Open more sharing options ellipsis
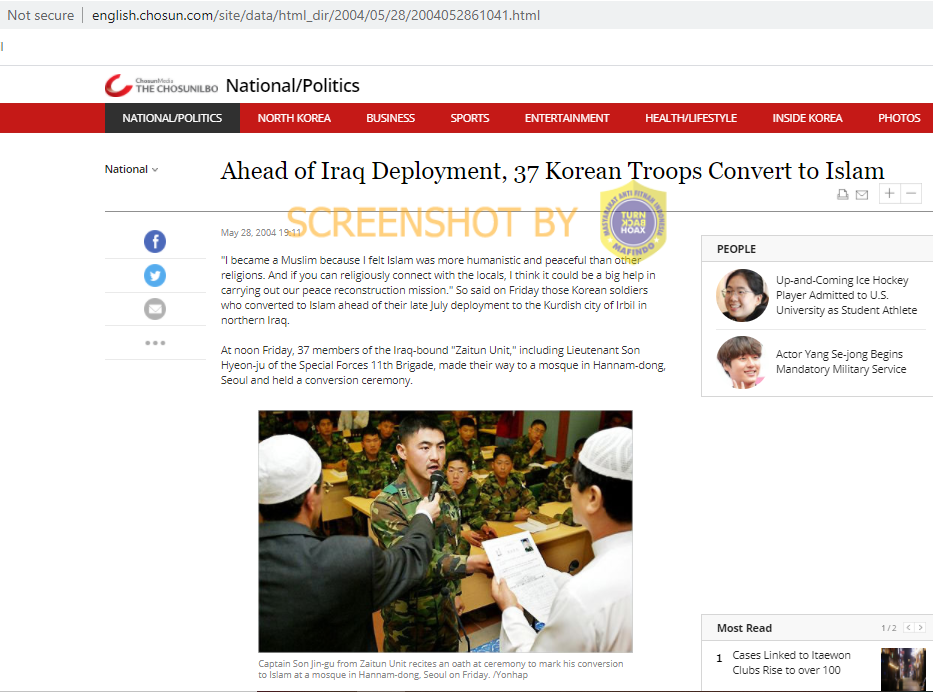933x692 pixels. pos(155,343)
